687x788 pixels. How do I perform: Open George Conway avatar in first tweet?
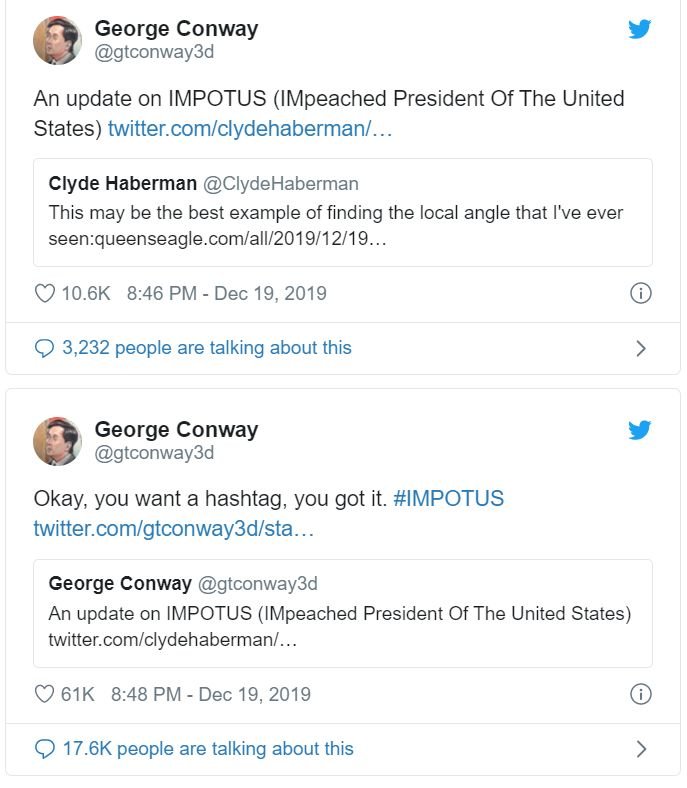57,41
